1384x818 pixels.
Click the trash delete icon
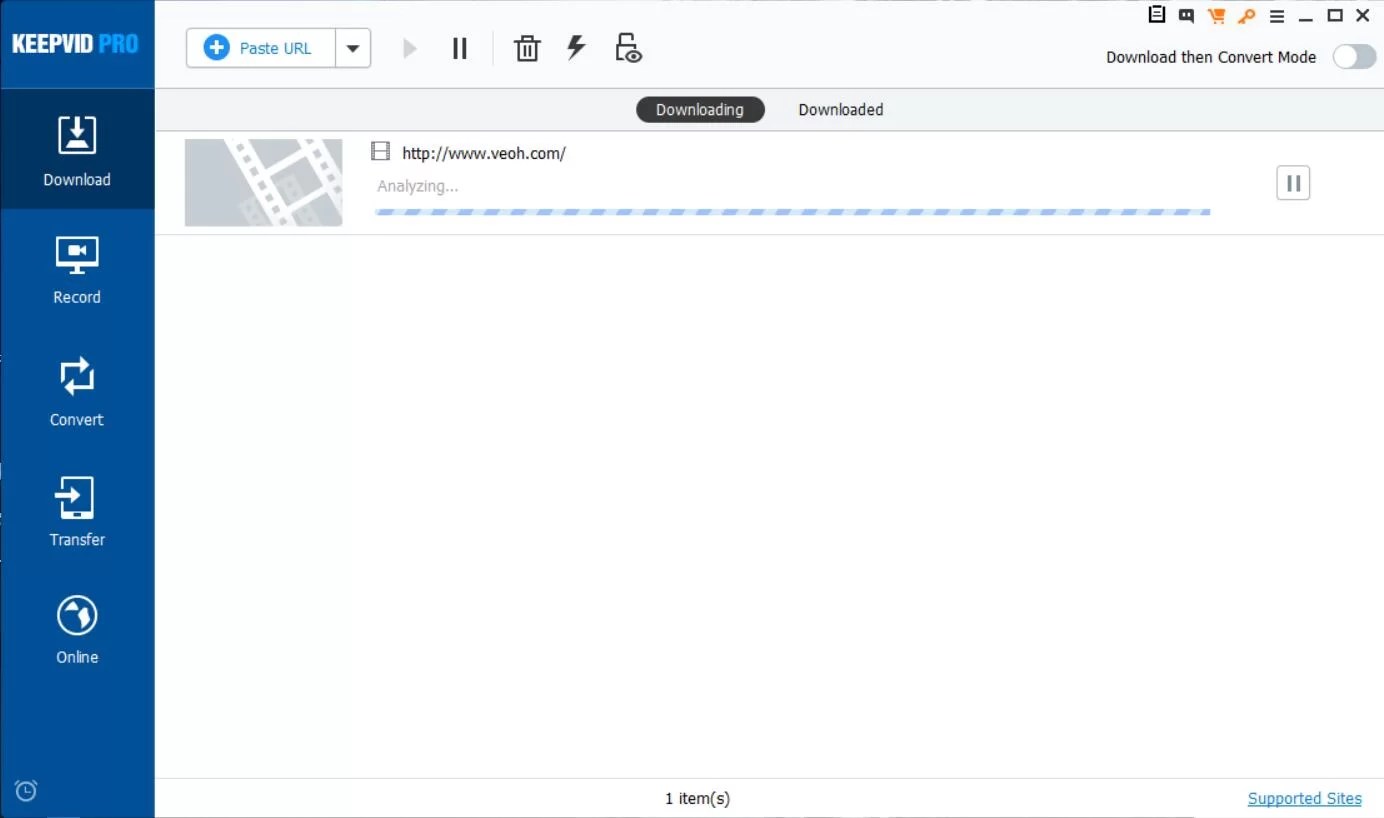pos(527,48)
